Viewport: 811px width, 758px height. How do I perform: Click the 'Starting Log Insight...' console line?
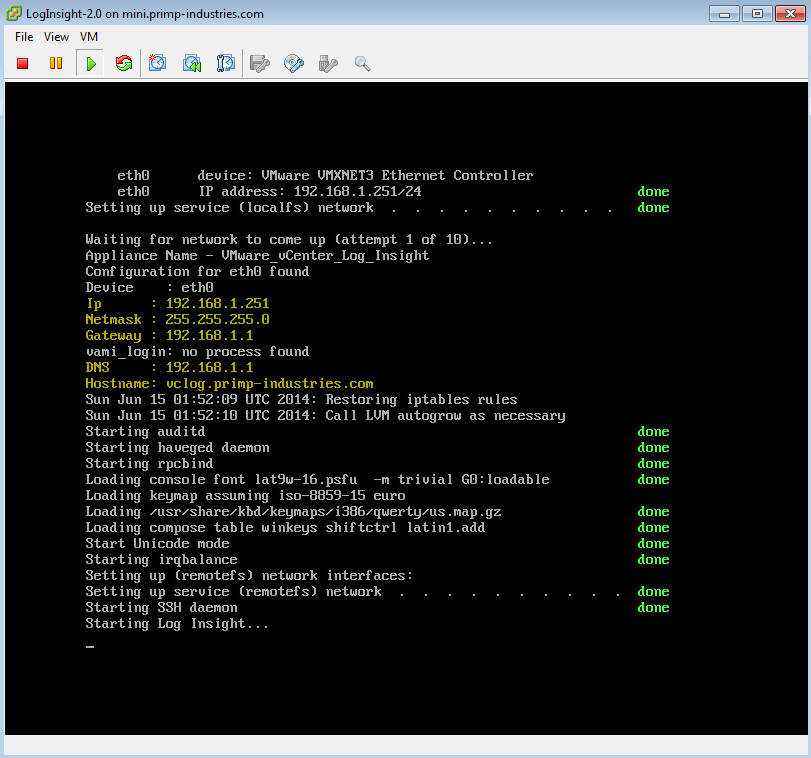pyautogui.click(x=177, y=624)
